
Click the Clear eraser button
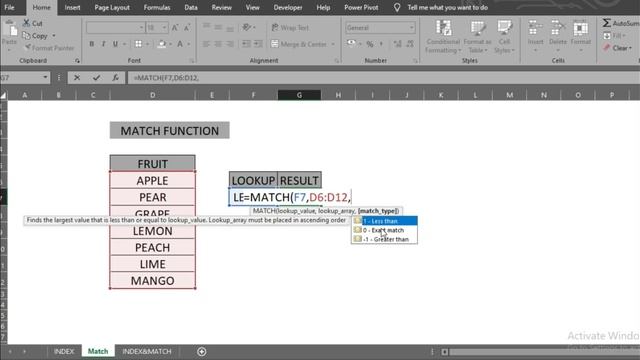(x=617, y=48)
